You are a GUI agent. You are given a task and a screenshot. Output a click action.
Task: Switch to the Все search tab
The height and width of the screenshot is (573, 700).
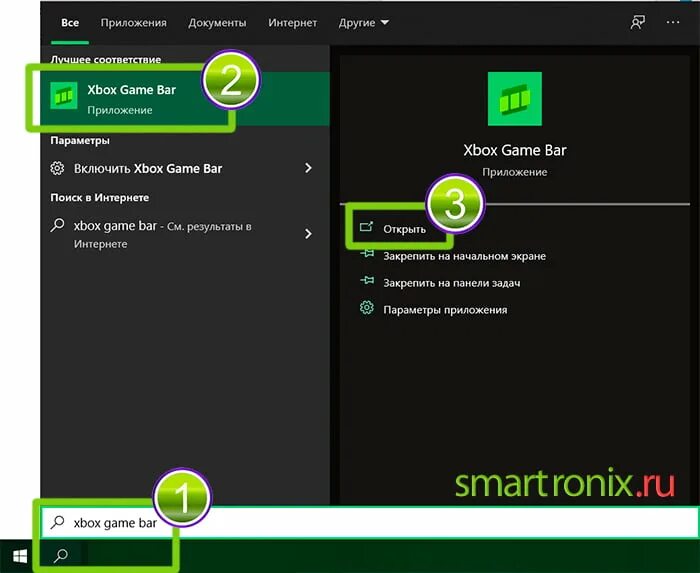(70, 23)
